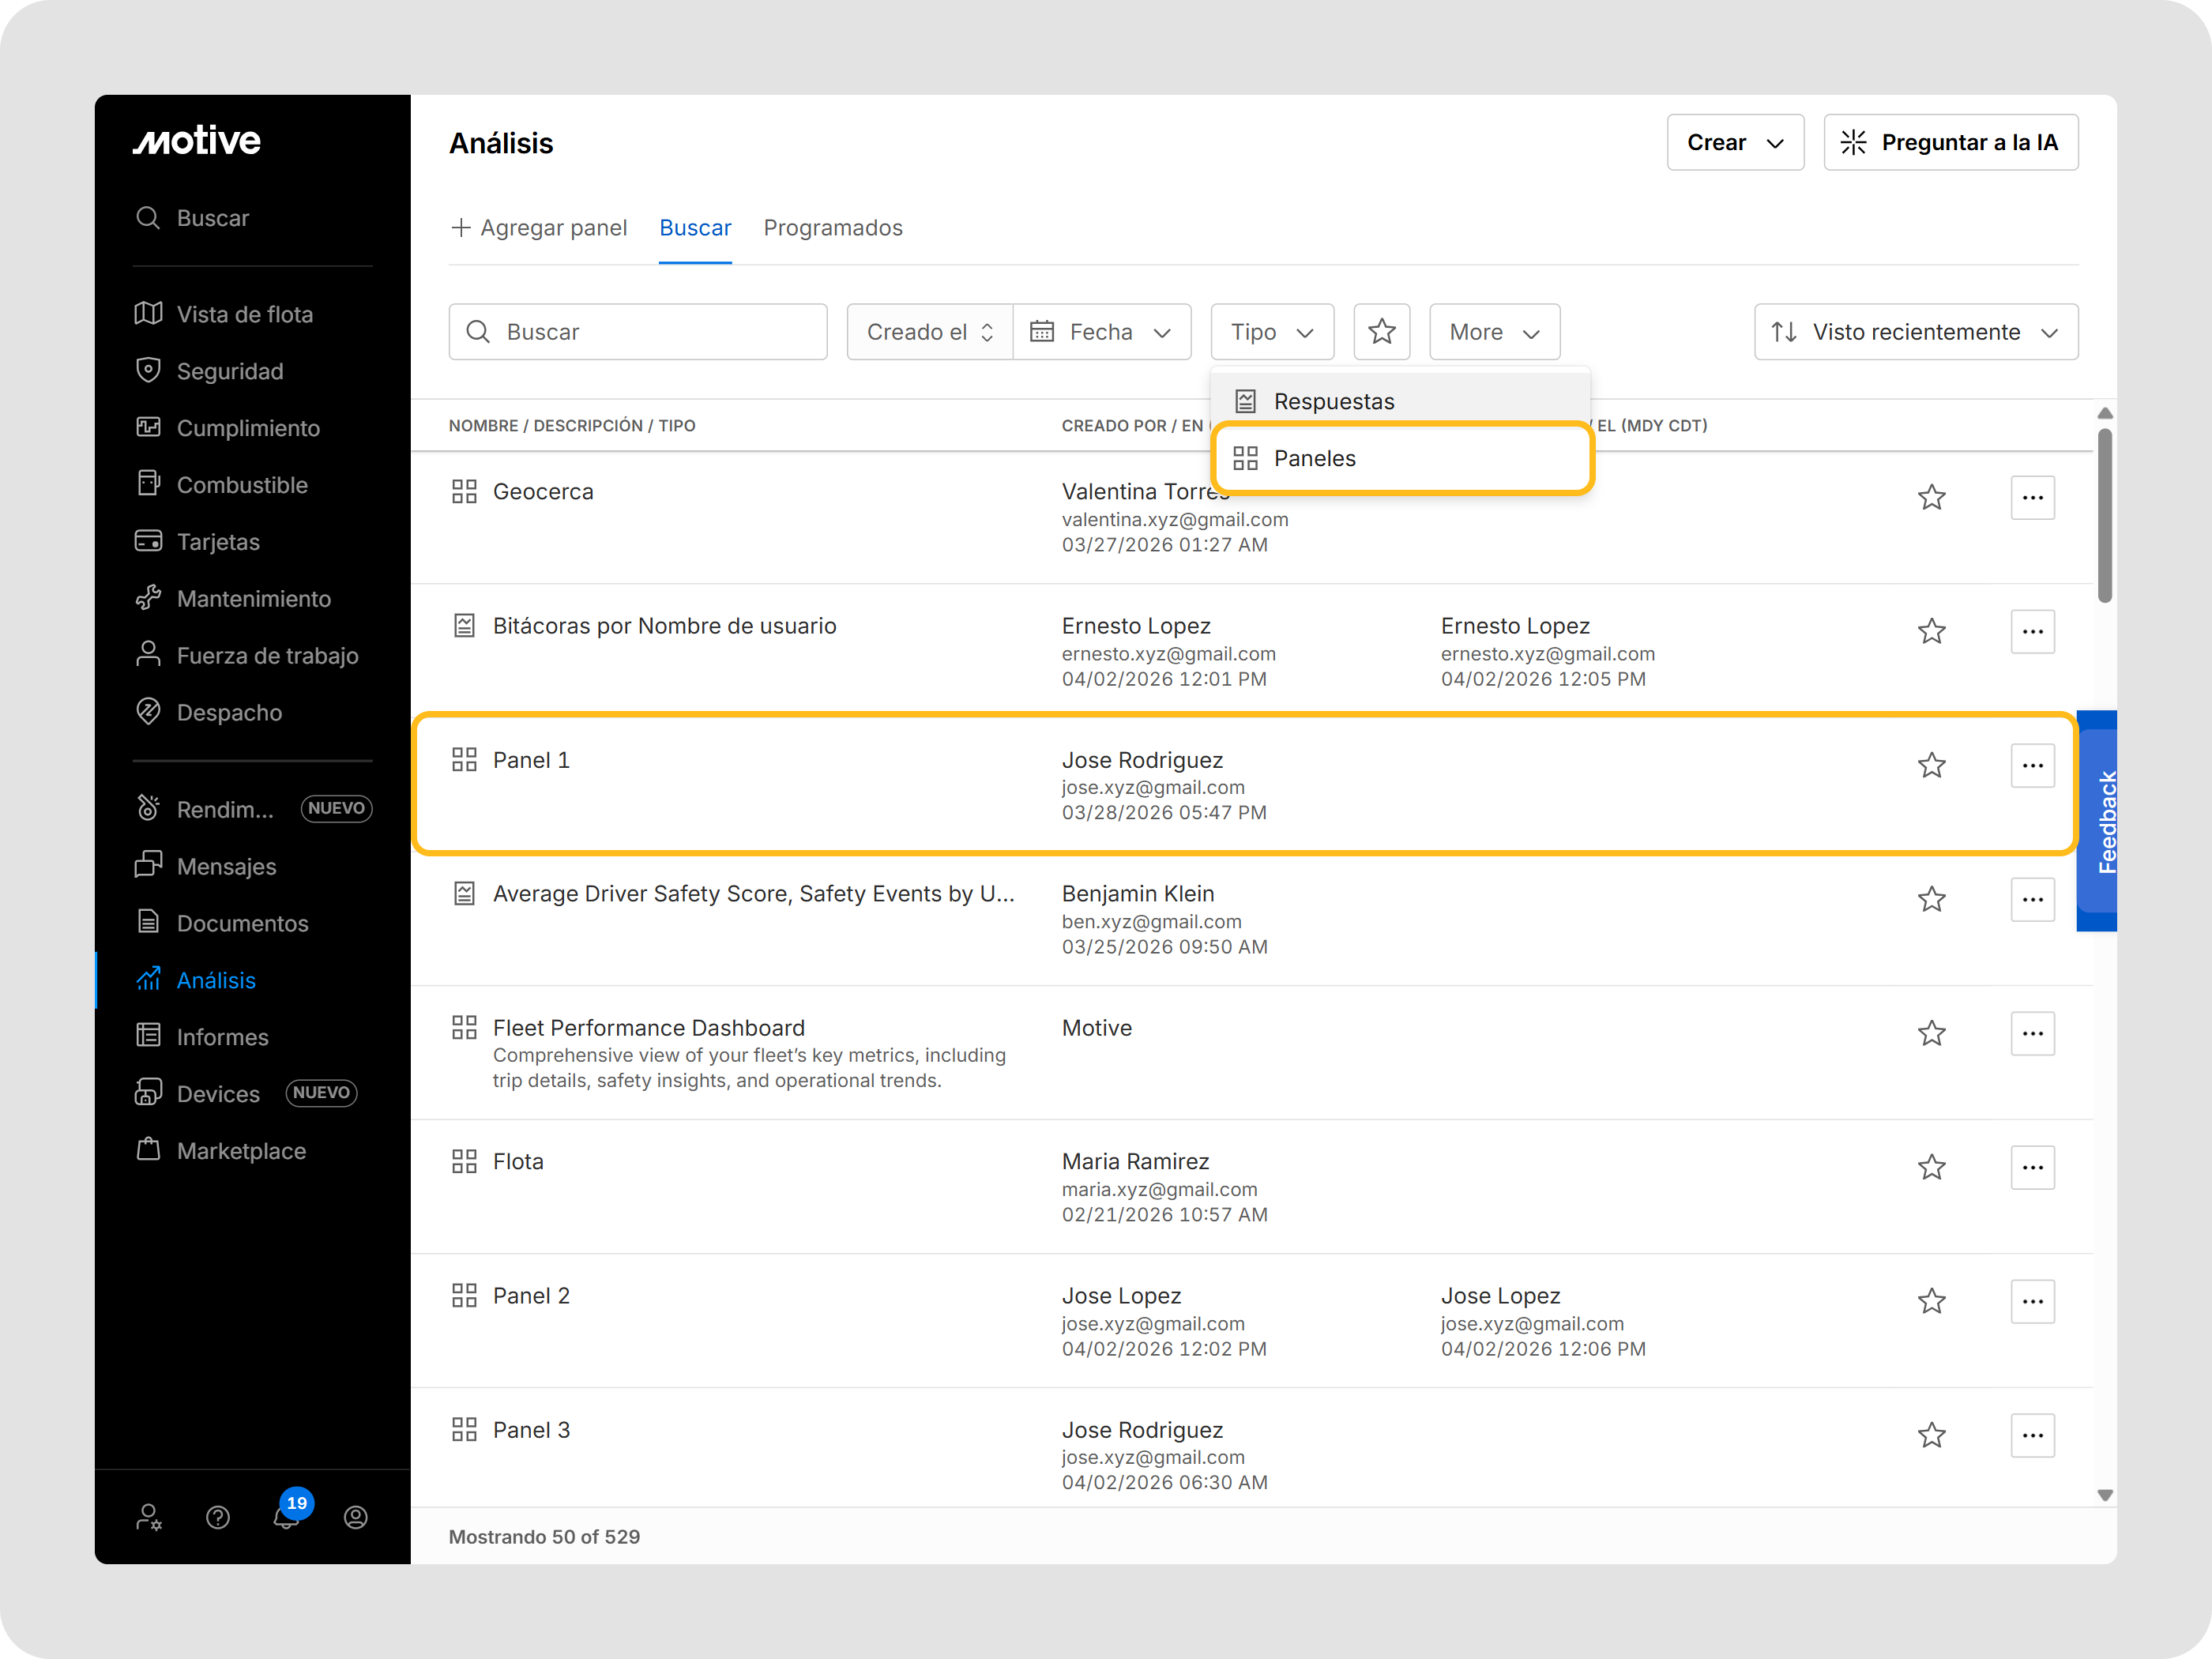Expand the Crear dropdown button
2212x1659 pixels.
[1734, 142]
